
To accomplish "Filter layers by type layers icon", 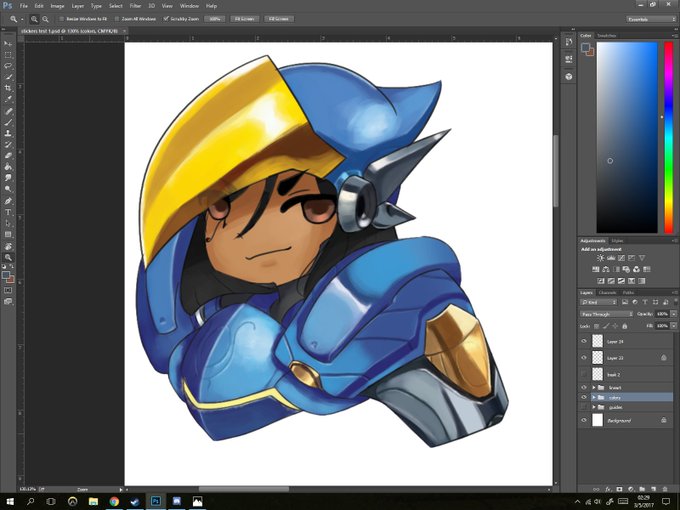I will pos(645,302).
